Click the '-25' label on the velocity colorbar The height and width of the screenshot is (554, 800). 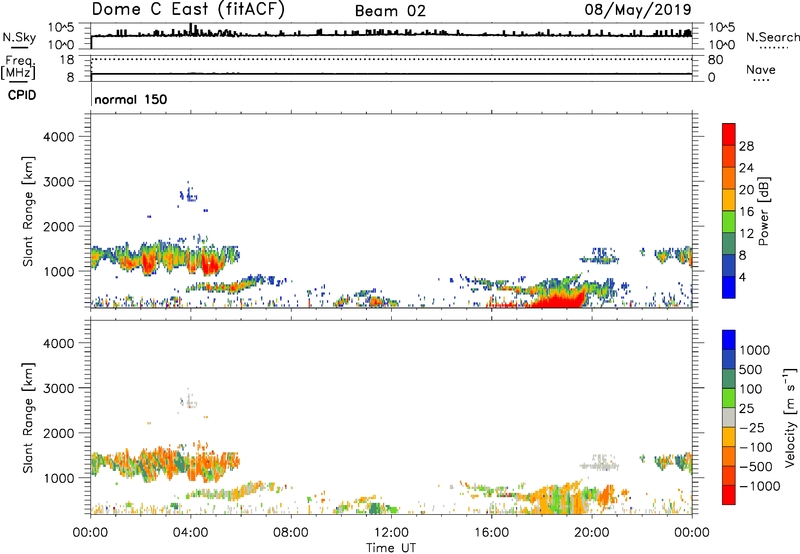pyautogui.click(x=752, y=428)
